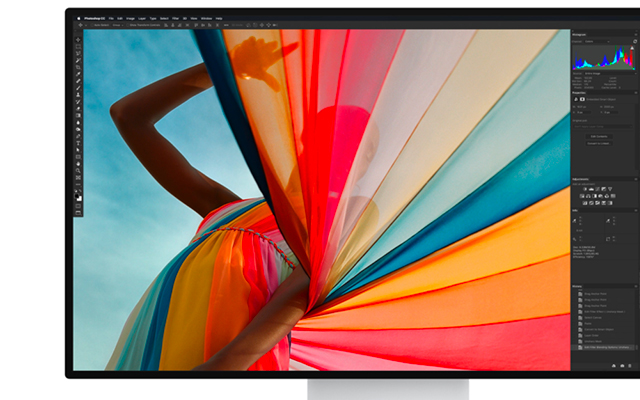The image size is (640, 400).
Task: Create a new snapshot in History panel
Action: tap(622, 366)
